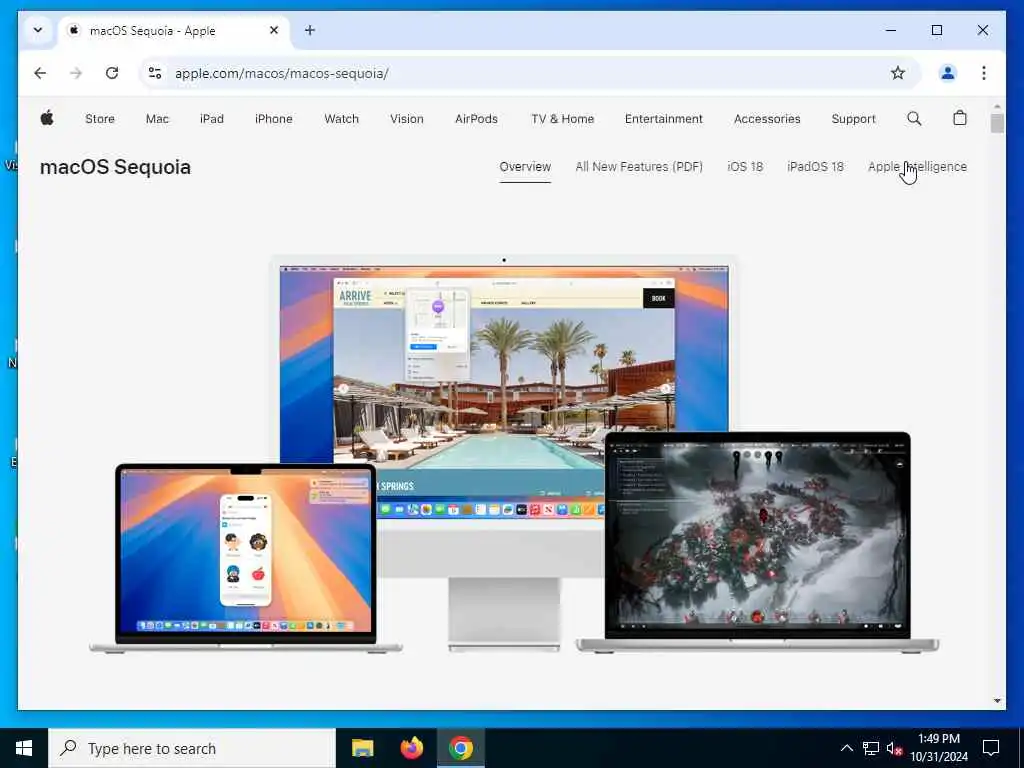
Task: Expand the tab search dropdown arrow
Action: point(38,30)
